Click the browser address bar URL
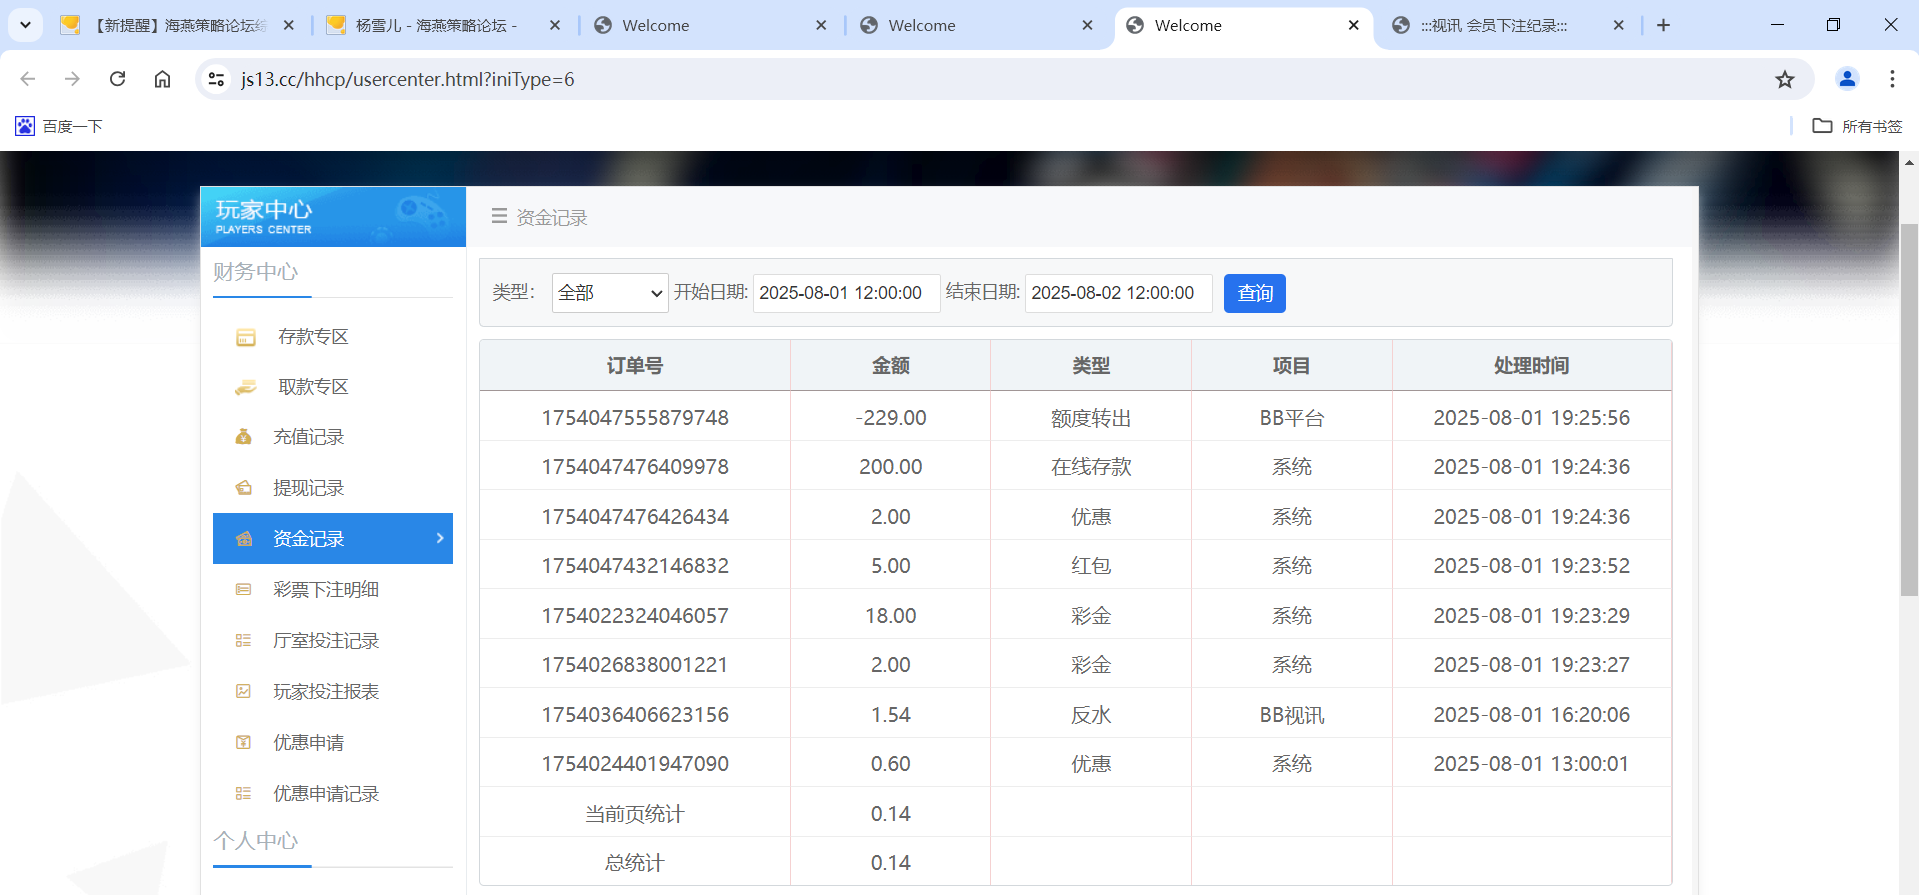Image resolution: width=1919 pixels, height=895 pixels. (x=408, y=79)
